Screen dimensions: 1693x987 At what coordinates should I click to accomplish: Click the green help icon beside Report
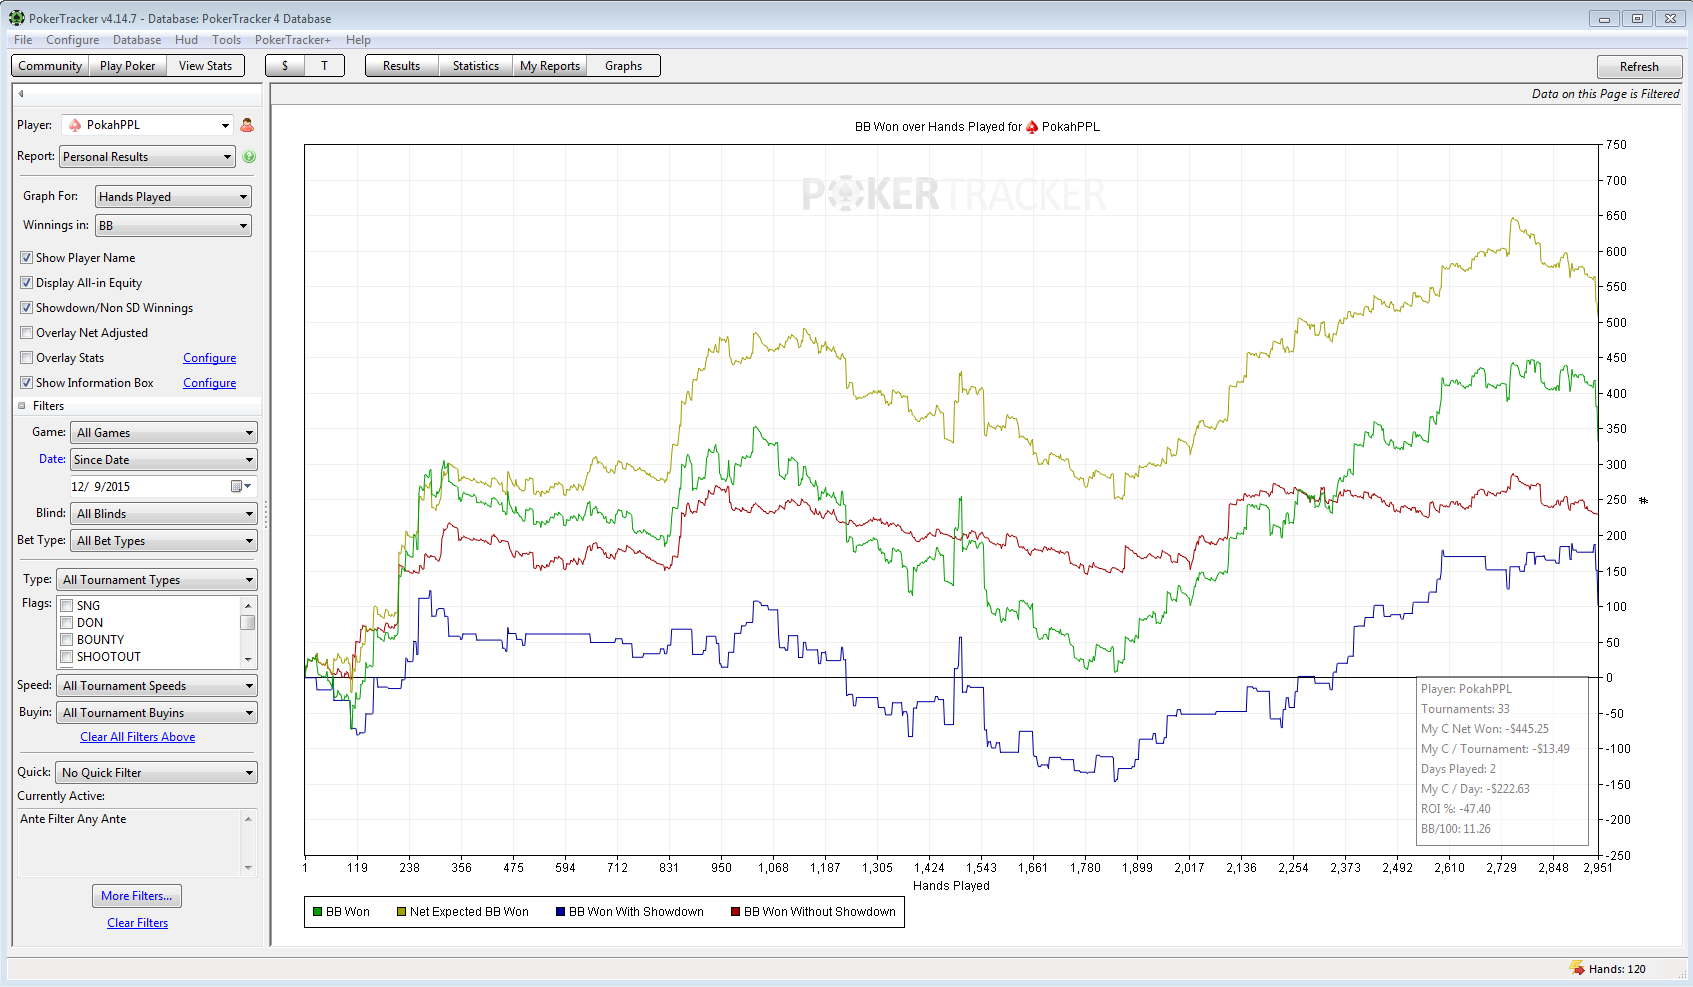(x=249, y=157)
